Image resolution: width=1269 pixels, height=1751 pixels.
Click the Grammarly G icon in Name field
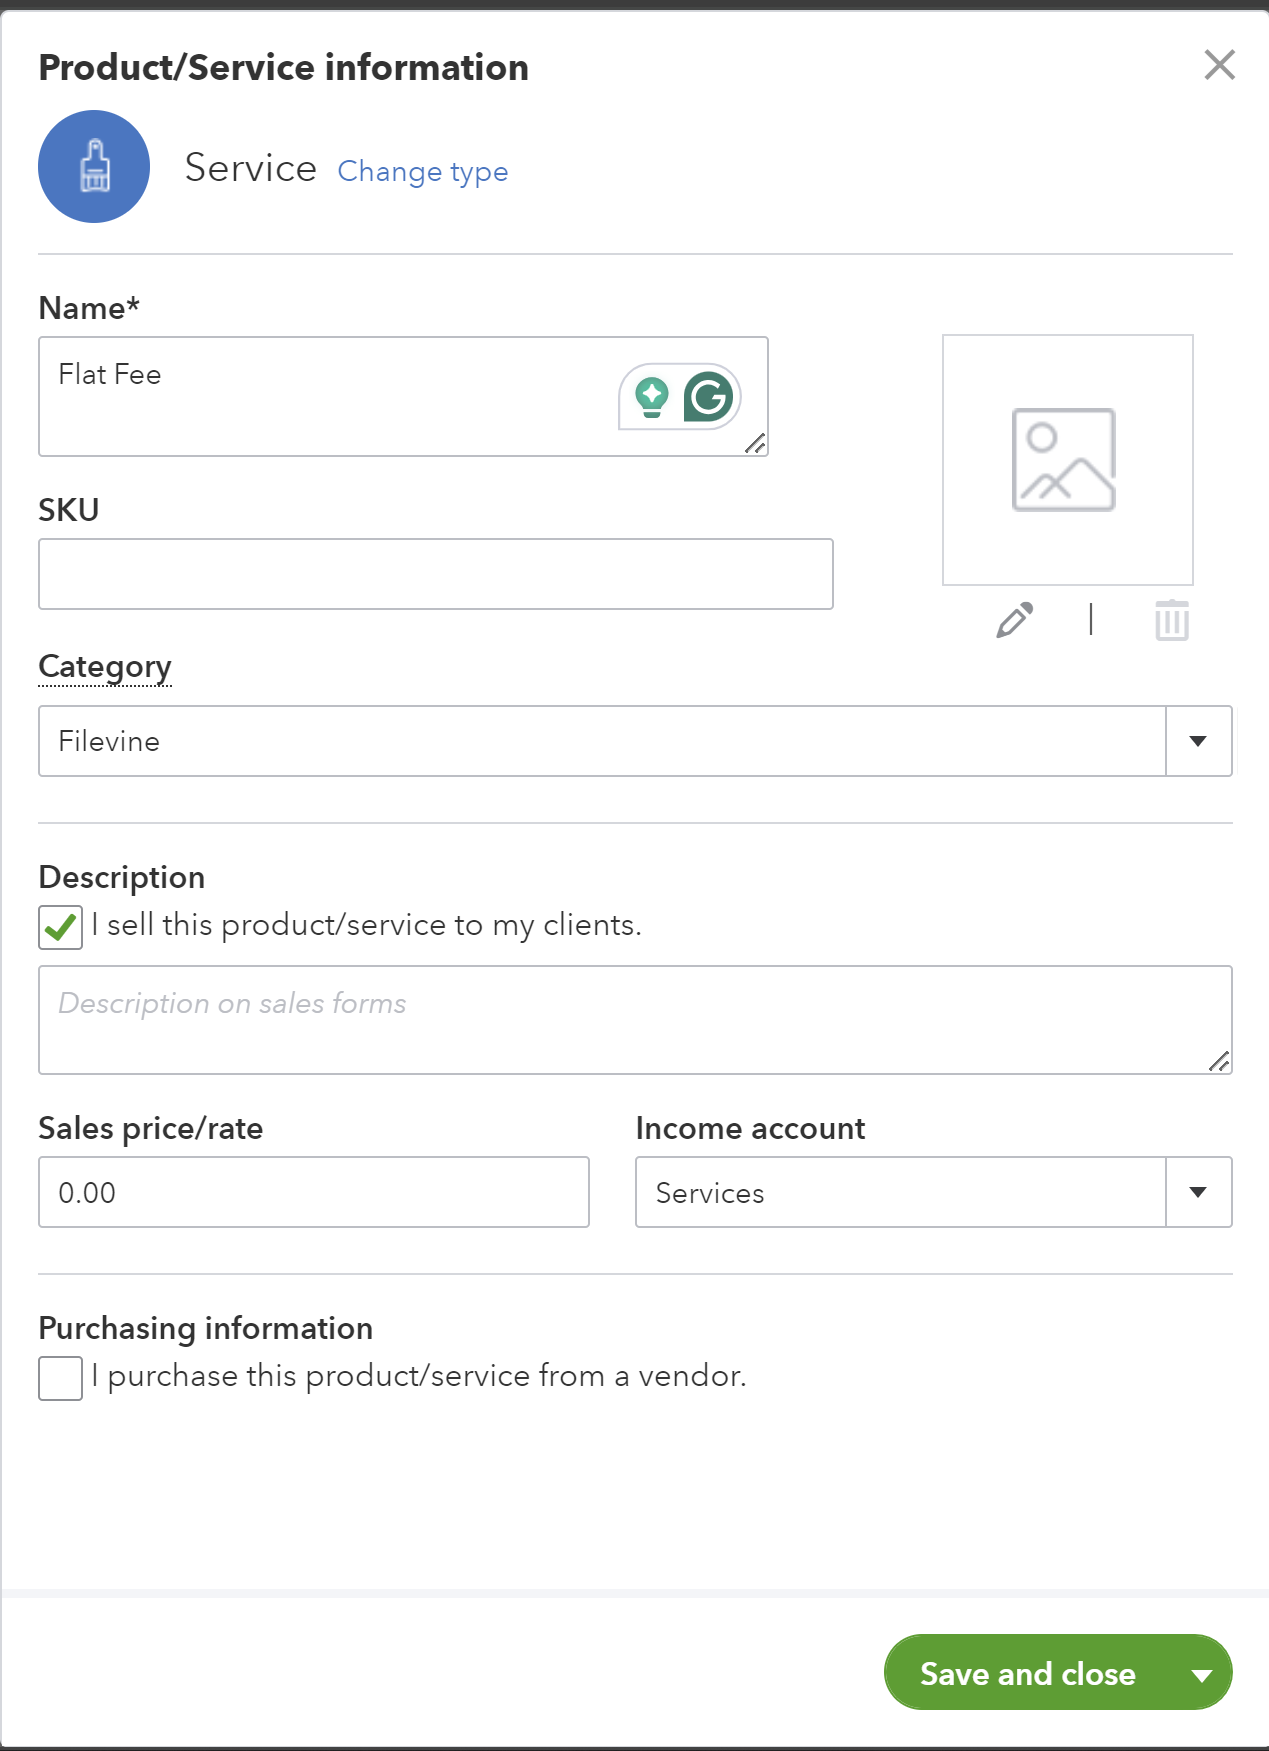pyautogui.click(x=709, y=397)
